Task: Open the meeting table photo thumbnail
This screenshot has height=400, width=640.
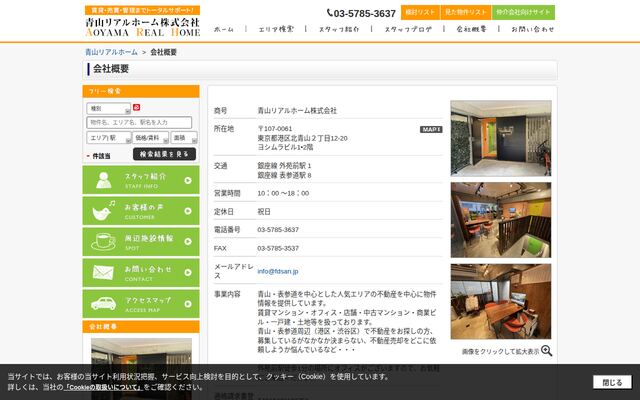Action: 501,301
